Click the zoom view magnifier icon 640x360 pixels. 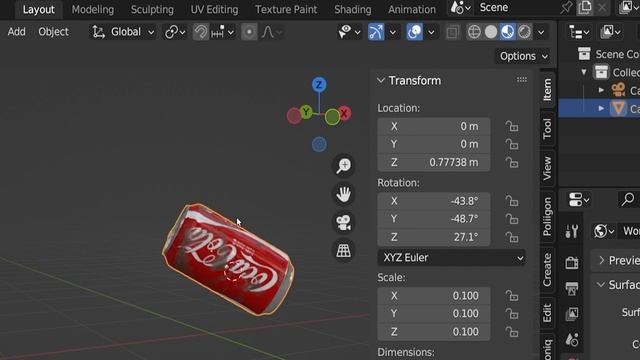344,166
